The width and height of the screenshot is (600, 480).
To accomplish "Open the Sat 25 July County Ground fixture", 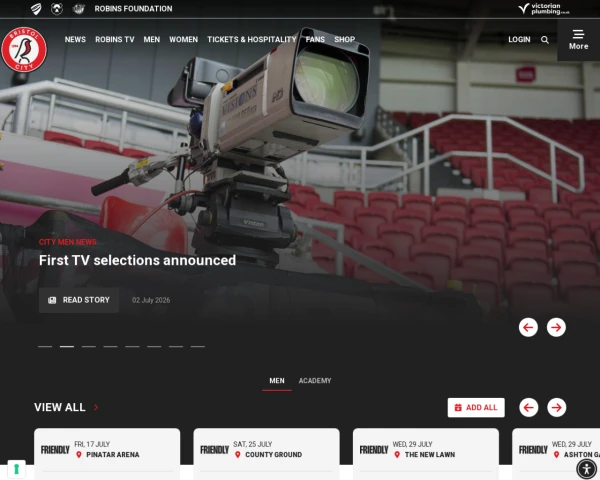I will pyautogui.click(x=266, y=454).
